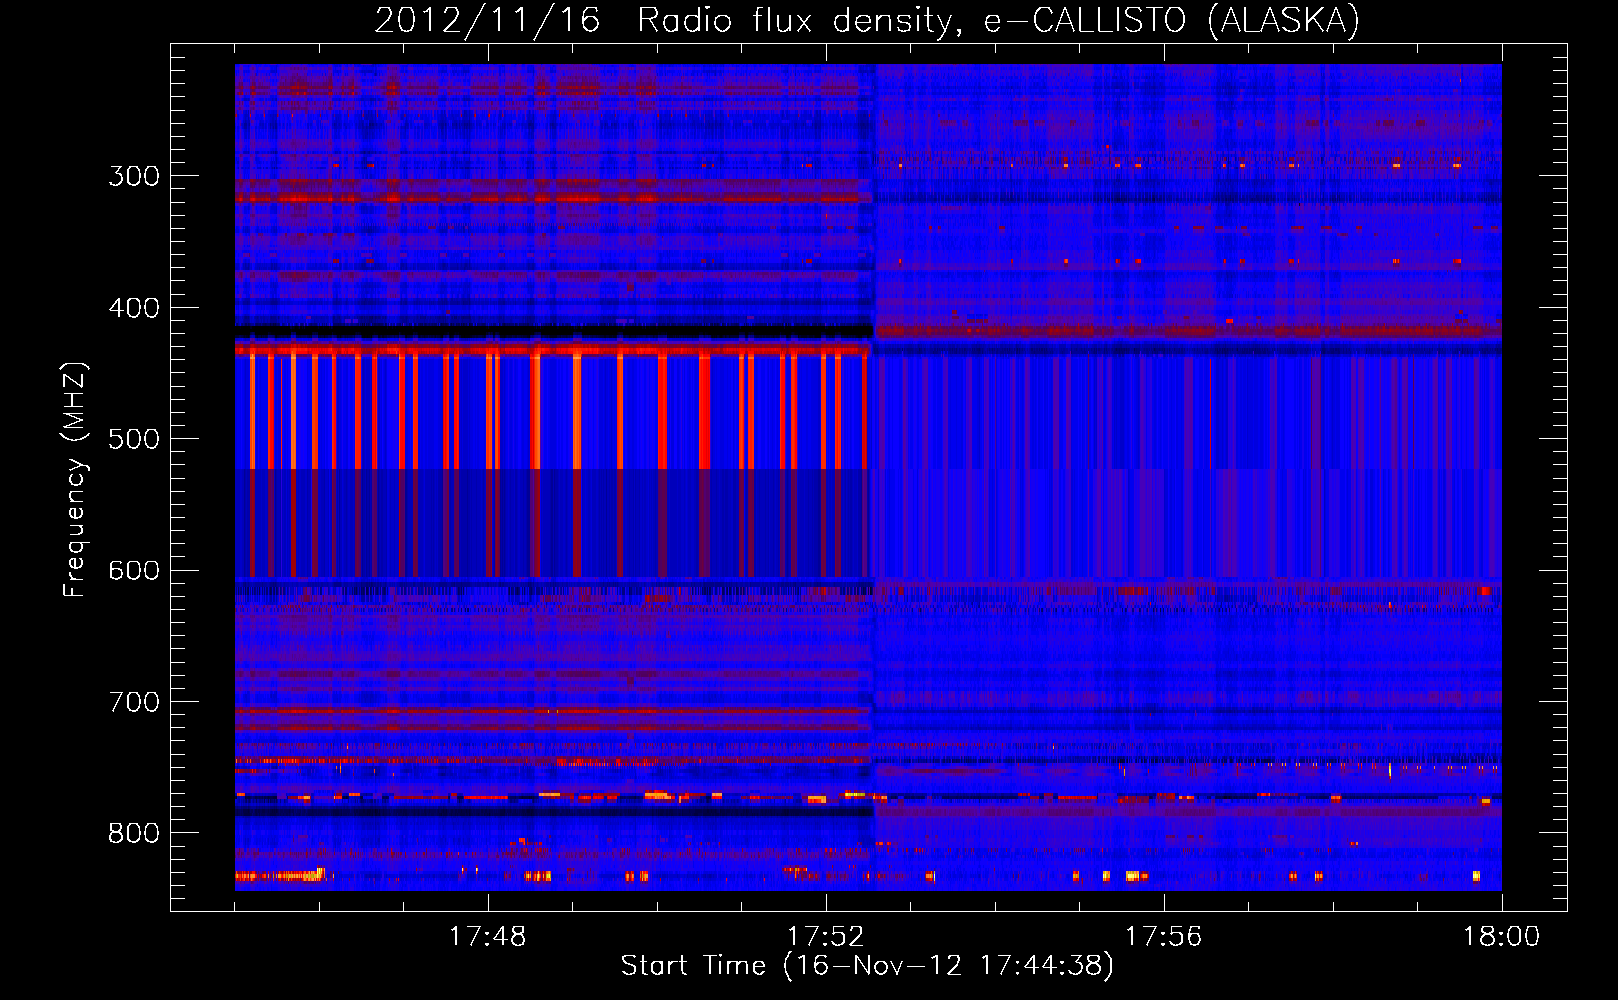Click the 17:56 time tick label
Viewport: 1618px width, 1000px height.
(1164, 937)
